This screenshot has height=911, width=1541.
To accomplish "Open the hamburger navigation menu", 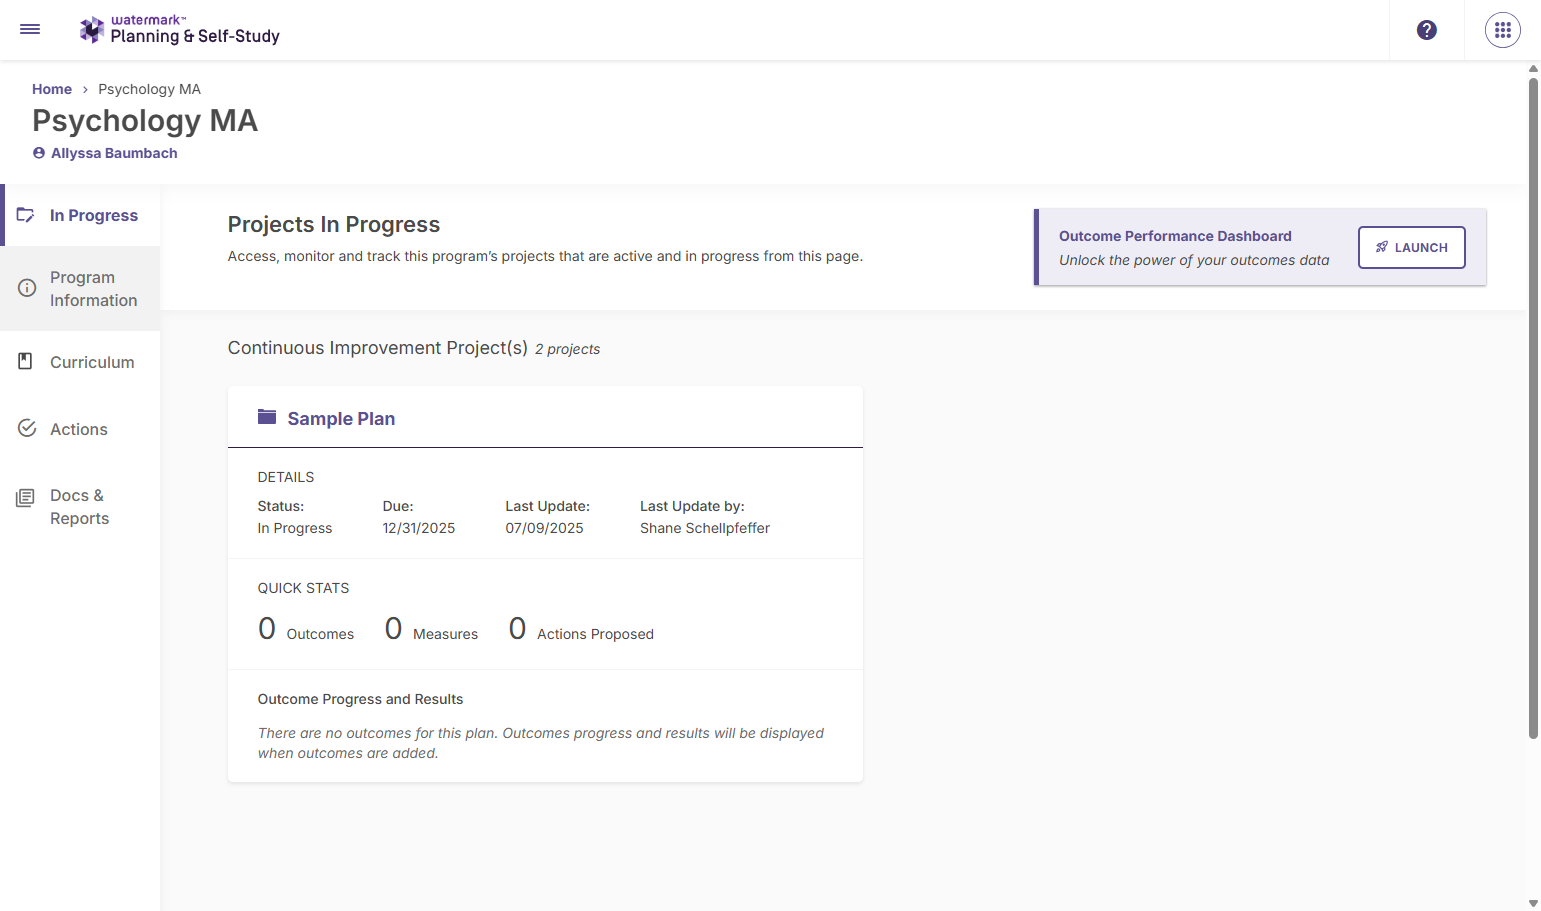I will (x=30, y=29).
